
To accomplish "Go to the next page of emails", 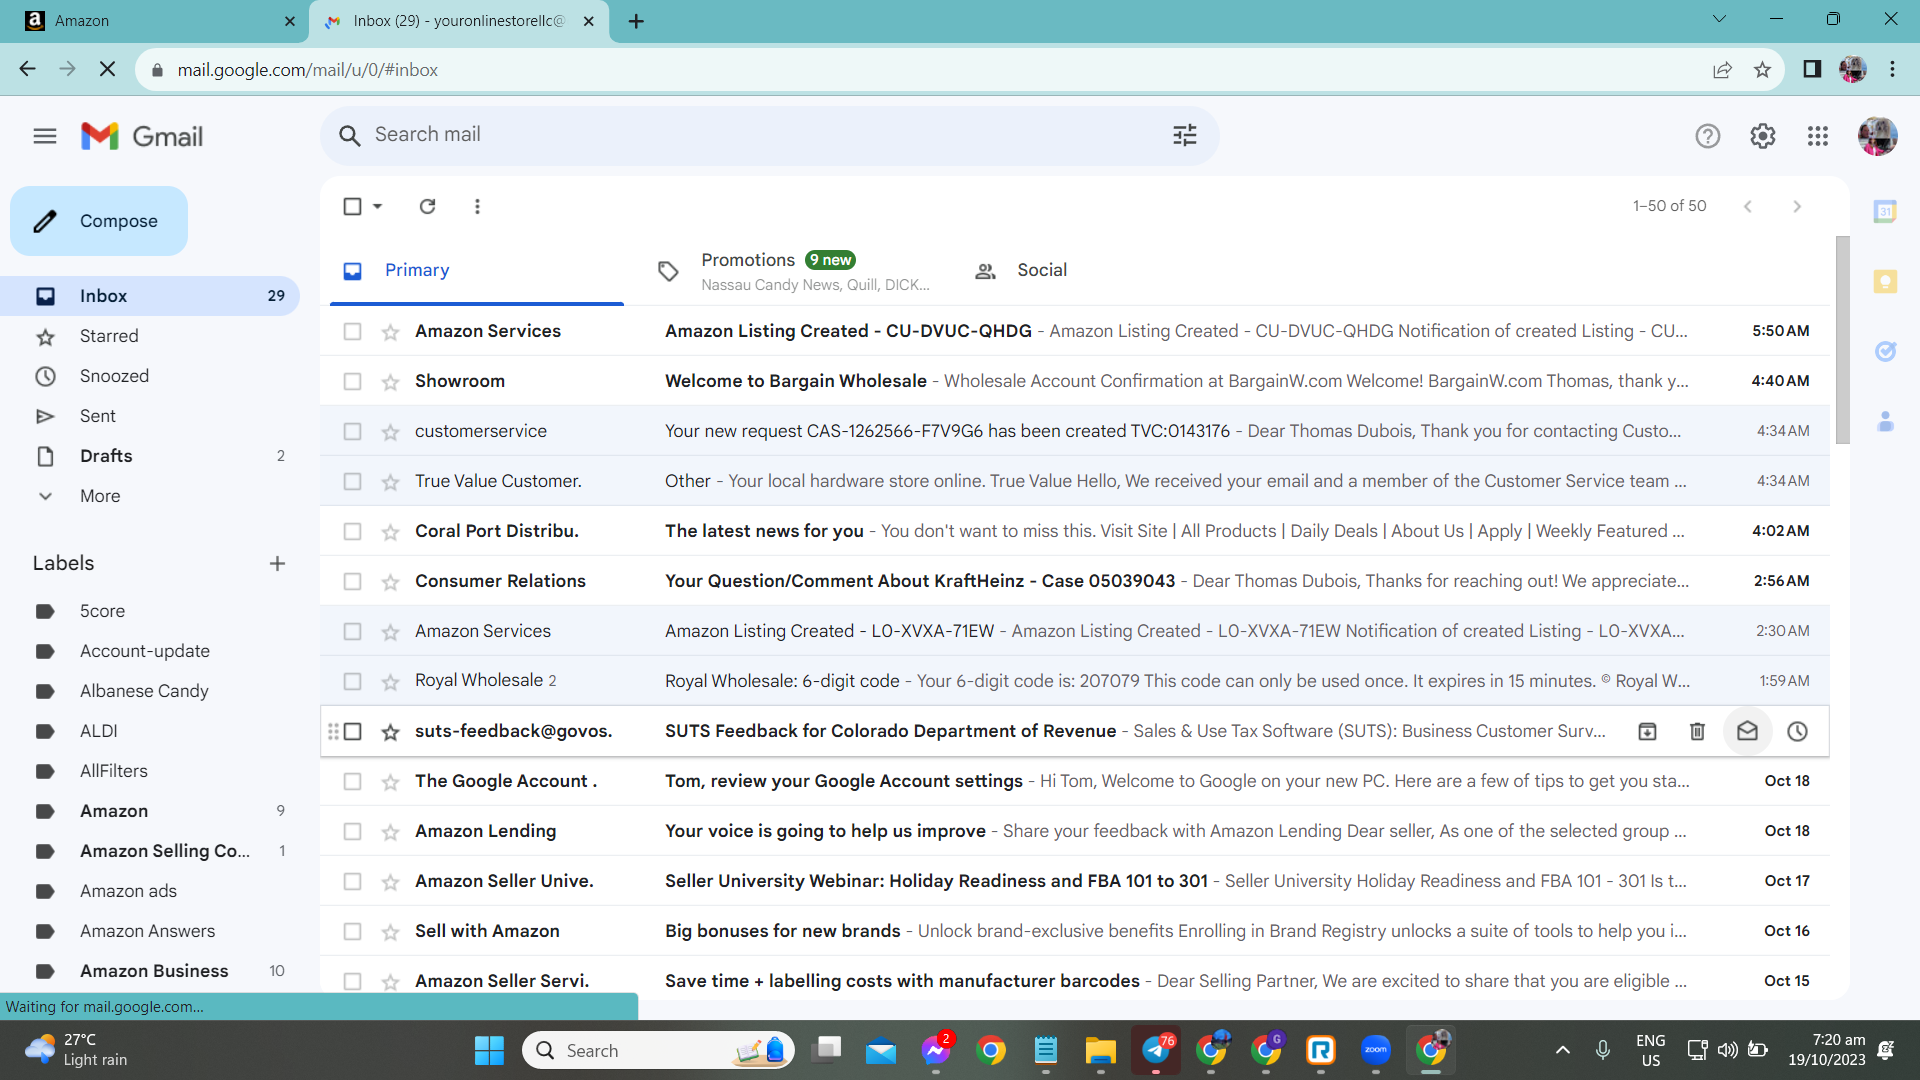I will click(x=1797, y=206).
